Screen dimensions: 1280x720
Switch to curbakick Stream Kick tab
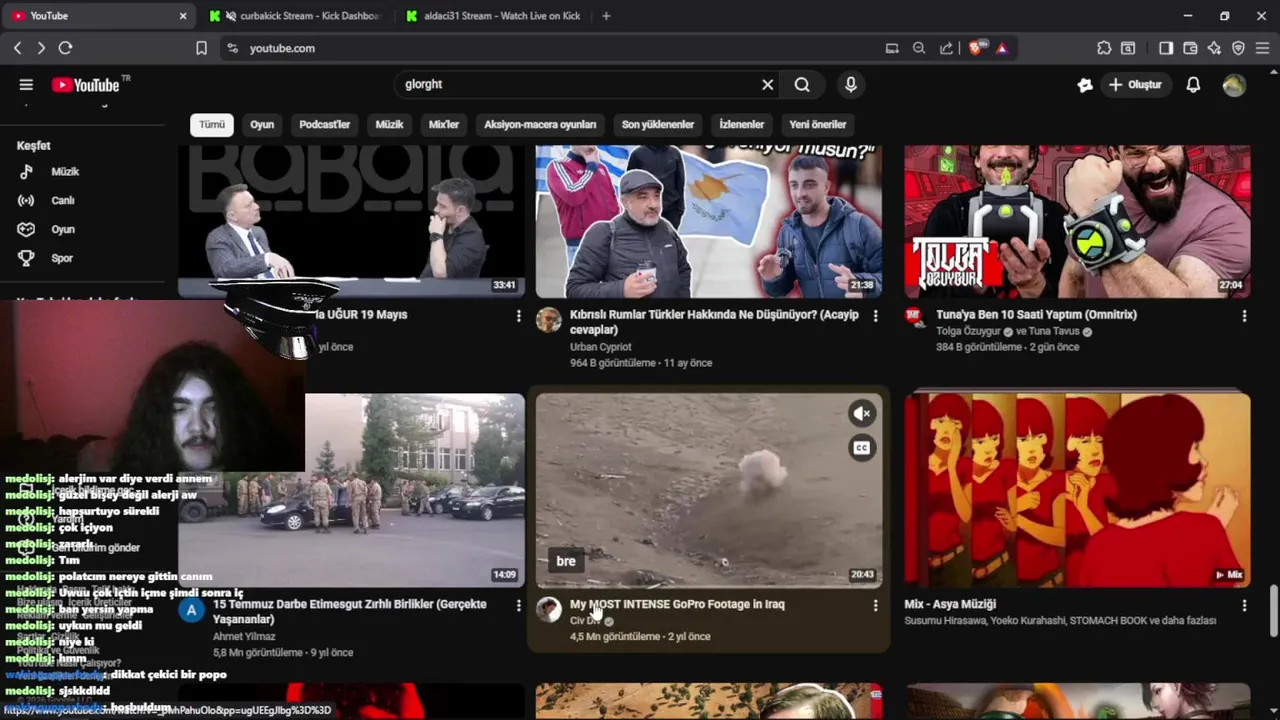(296, 16)
